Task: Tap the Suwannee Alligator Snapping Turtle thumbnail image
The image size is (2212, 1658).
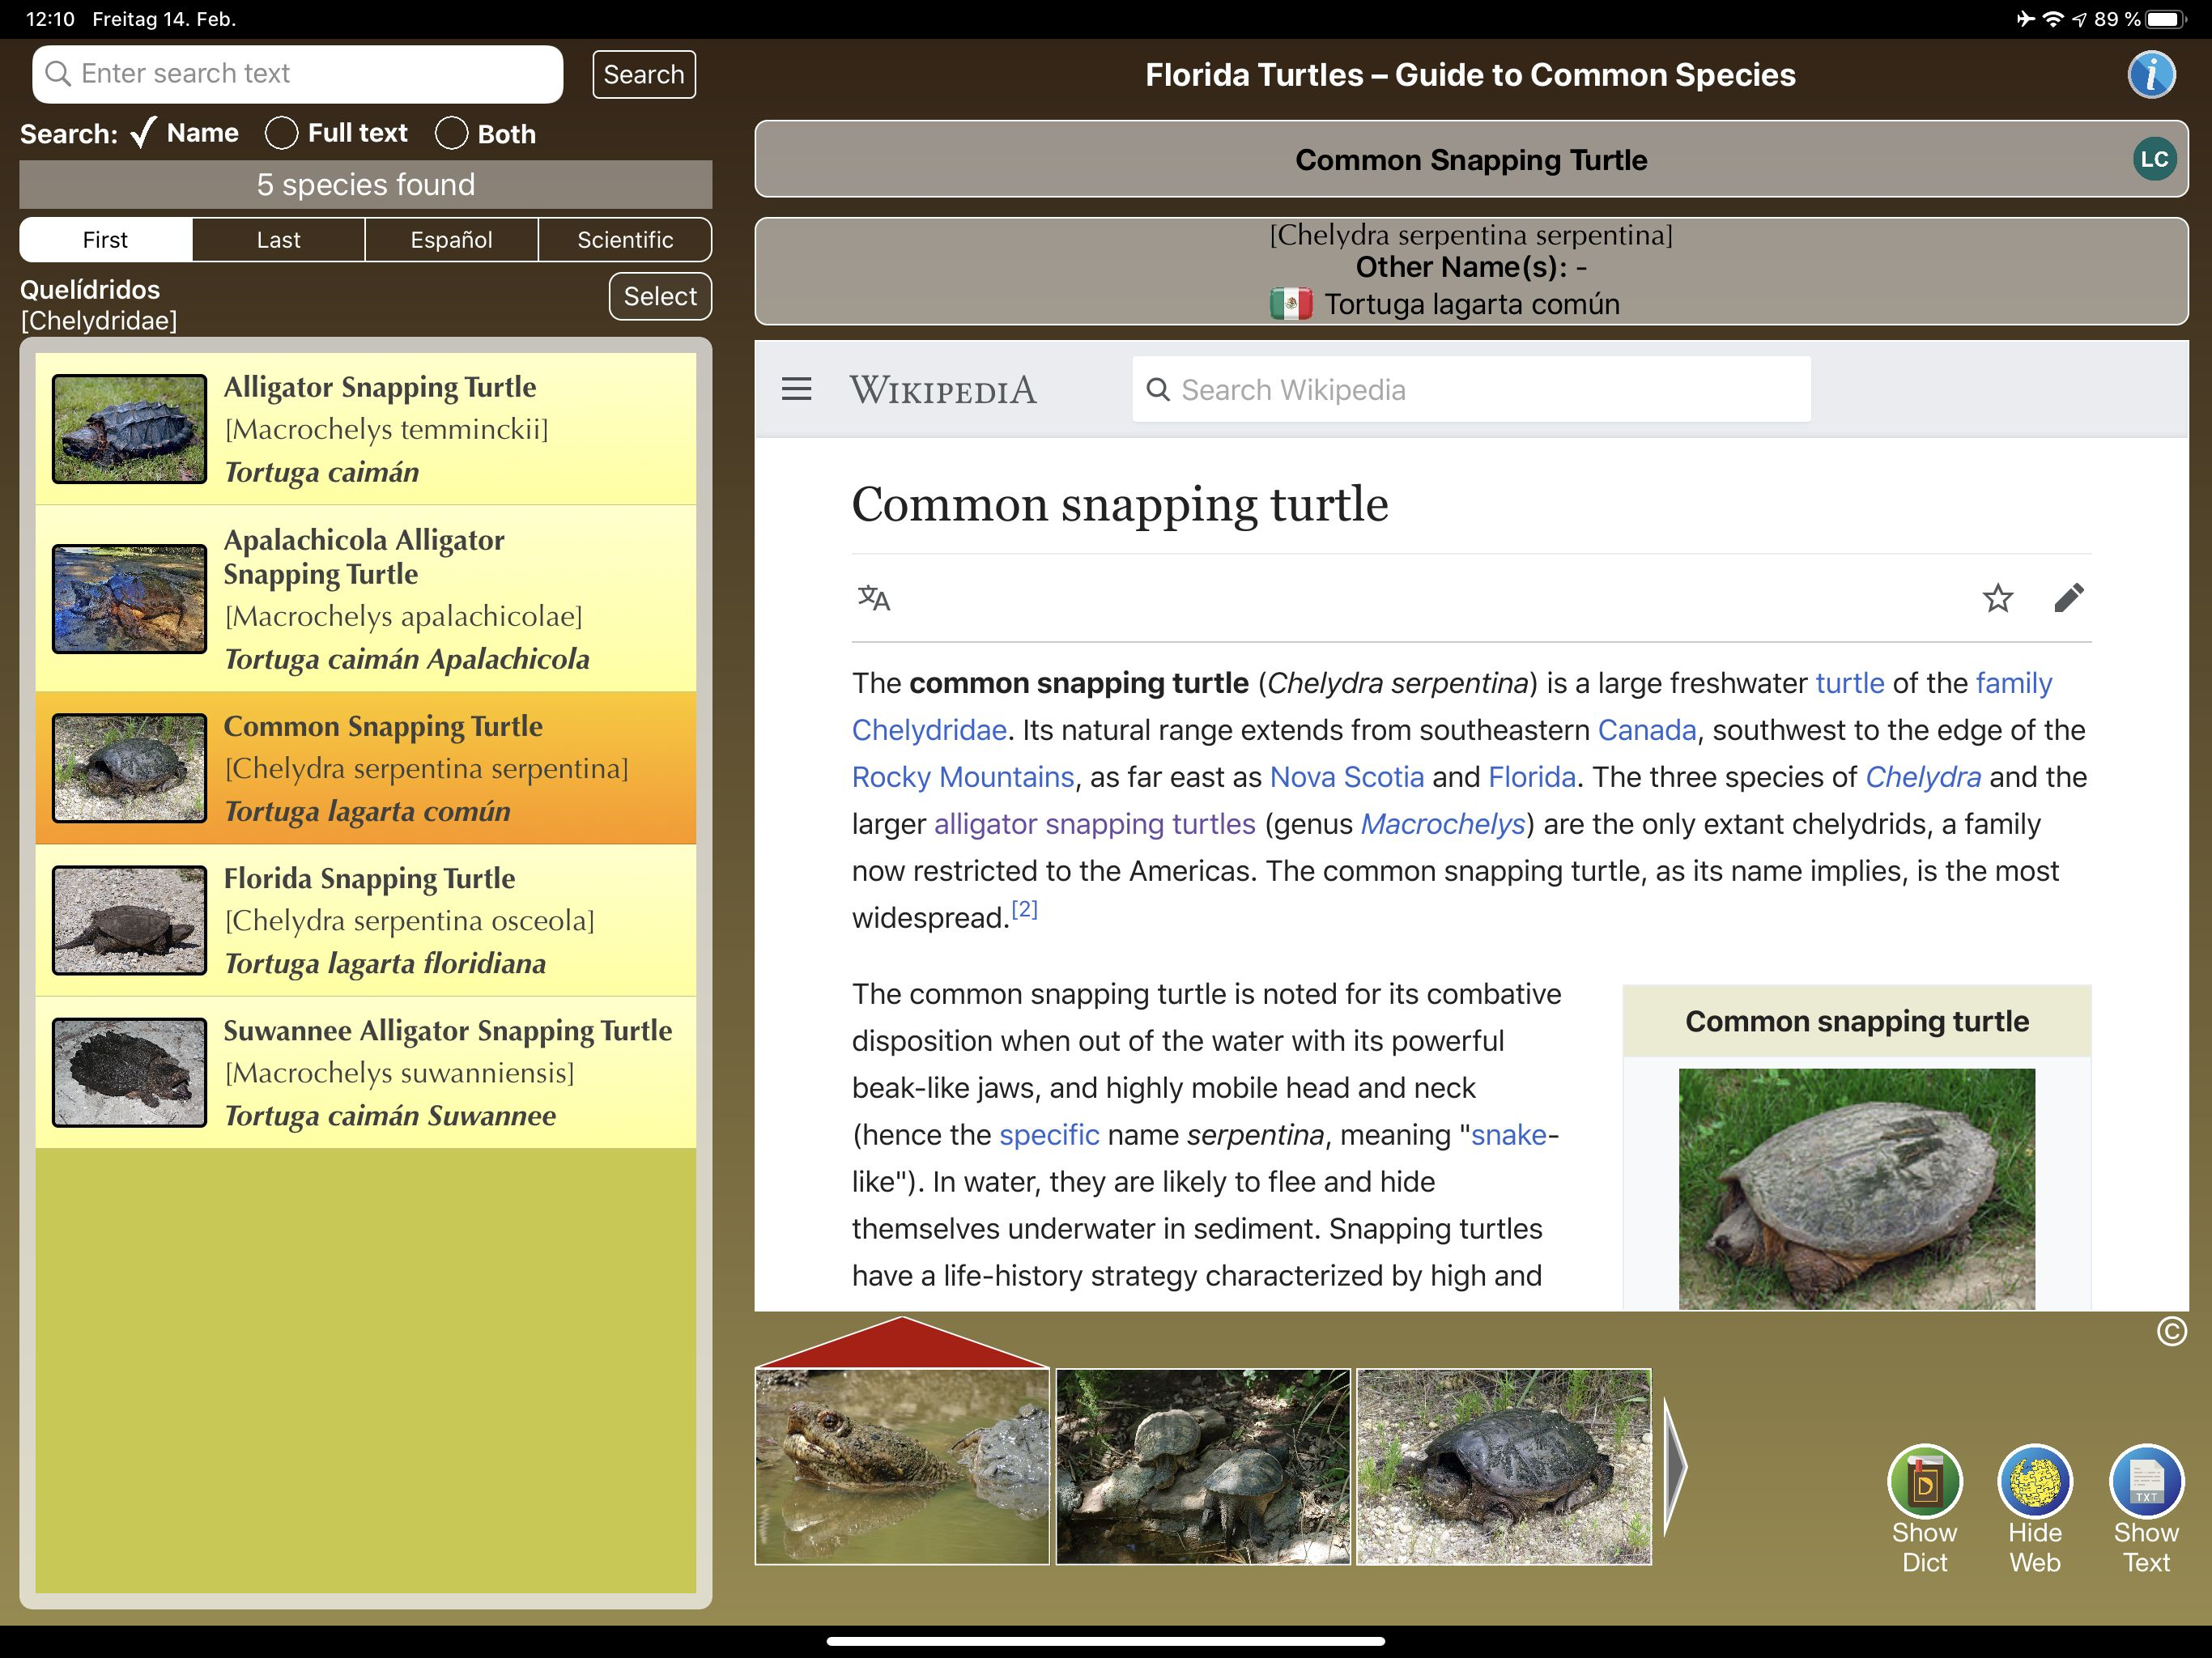Action: click(129, 1072)
